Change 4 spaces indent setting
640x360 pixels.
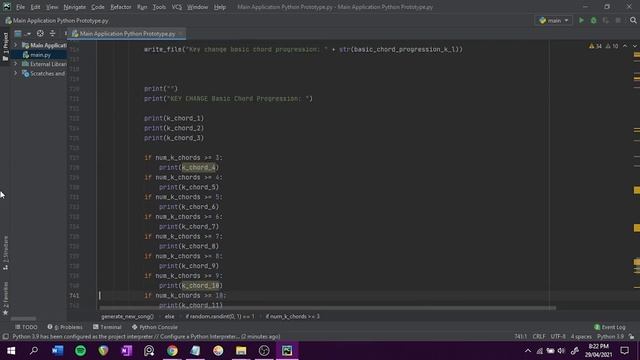point(581,337)
